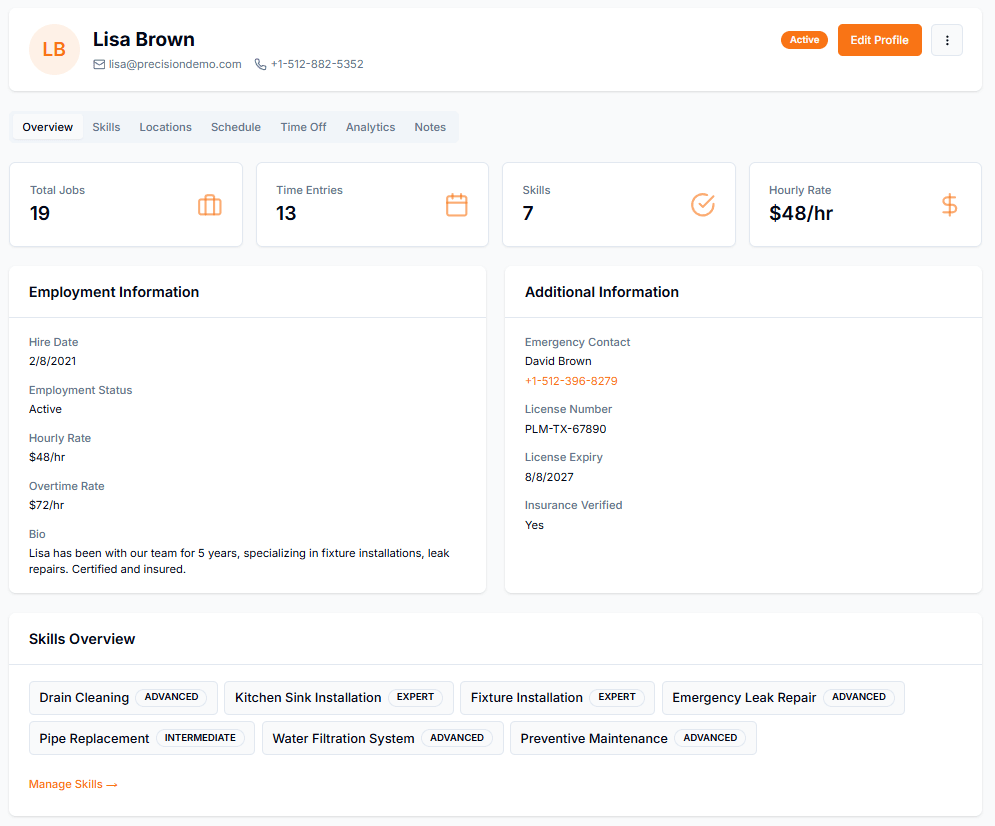
Task: Click the EXPERT badge on Fixture Installation
Action: [x=617, y=697]
